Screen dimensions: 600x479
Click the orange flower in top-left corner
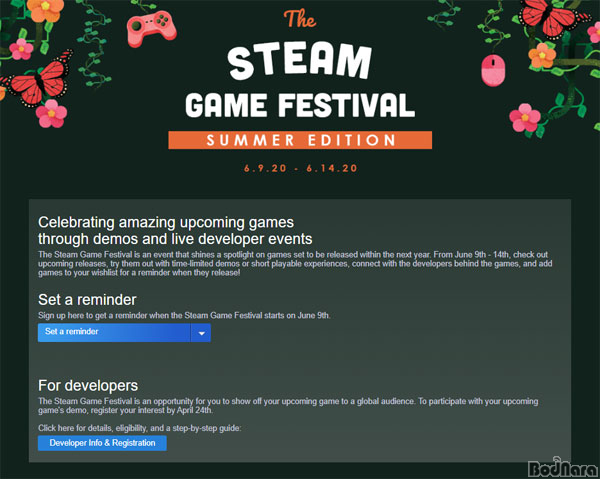click(45, 10)
